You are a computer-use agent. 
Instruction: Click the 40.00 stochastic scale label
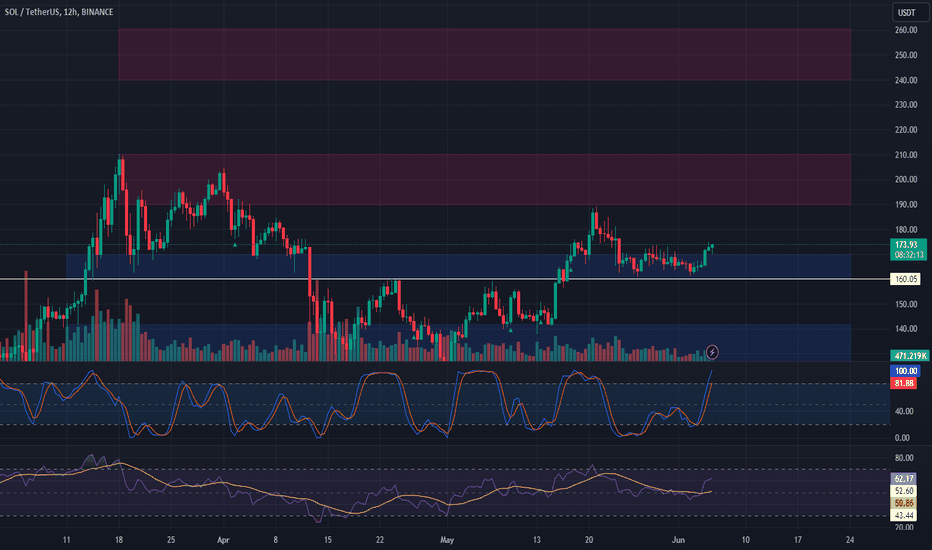click(x=902, y=411)
